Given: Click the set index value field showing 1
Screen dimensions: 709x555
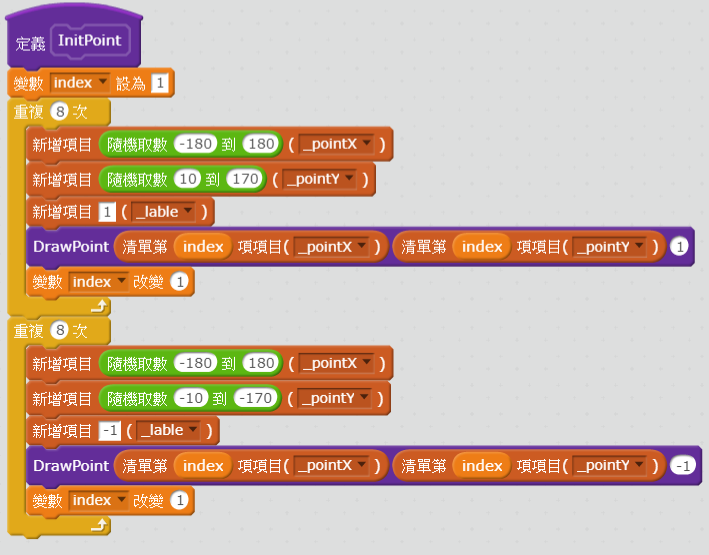Looking at the screenshot, I should coord(160,83).
